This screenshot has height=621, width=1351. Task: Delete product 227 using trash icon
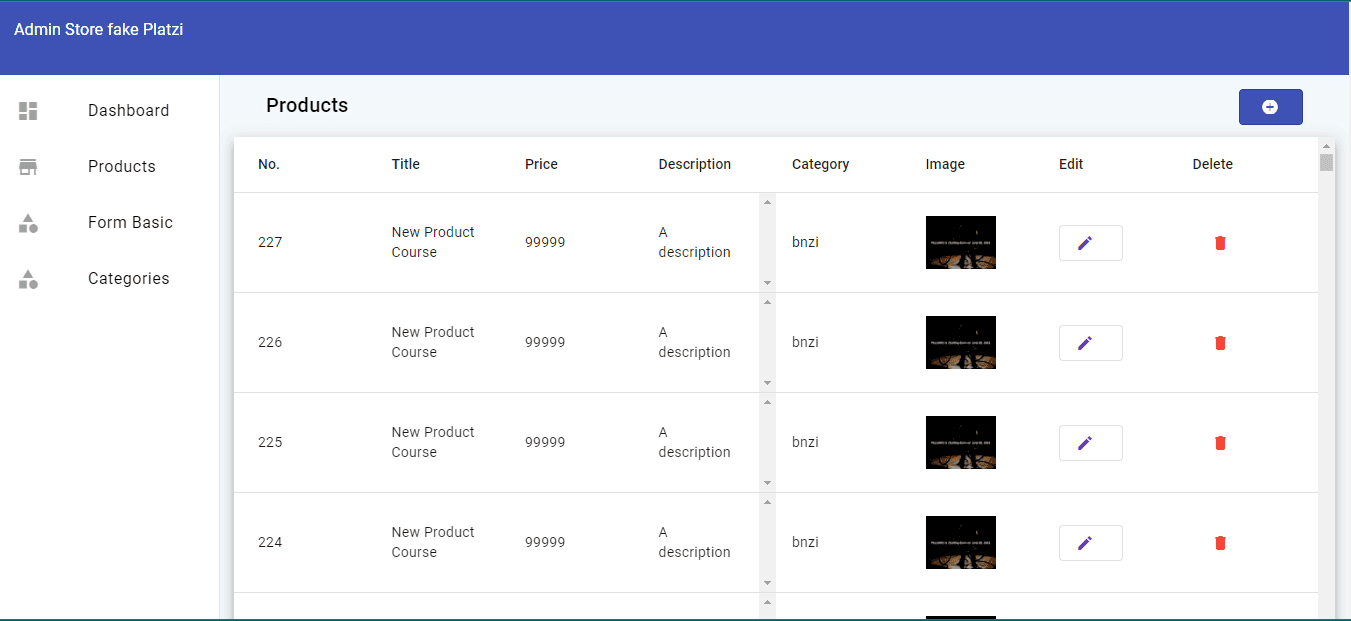[x=1220, y=243]
